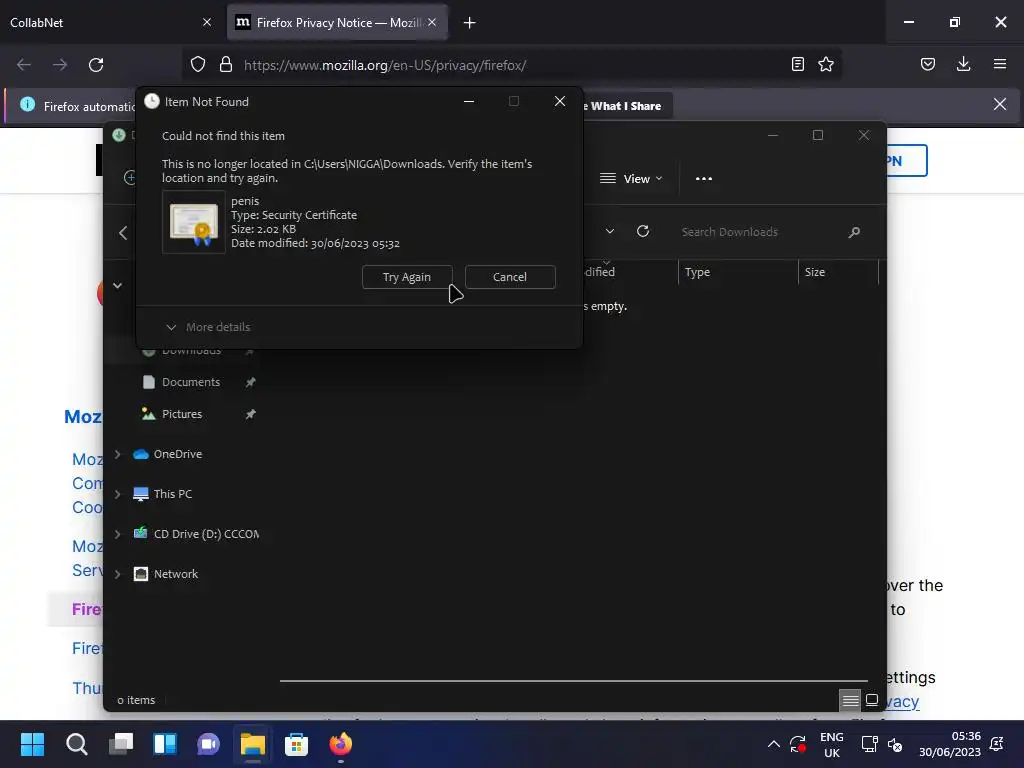1024x768 pixels.
Task: Dismiss the Firefox notification bar
Action: [x=1000, y=104]
